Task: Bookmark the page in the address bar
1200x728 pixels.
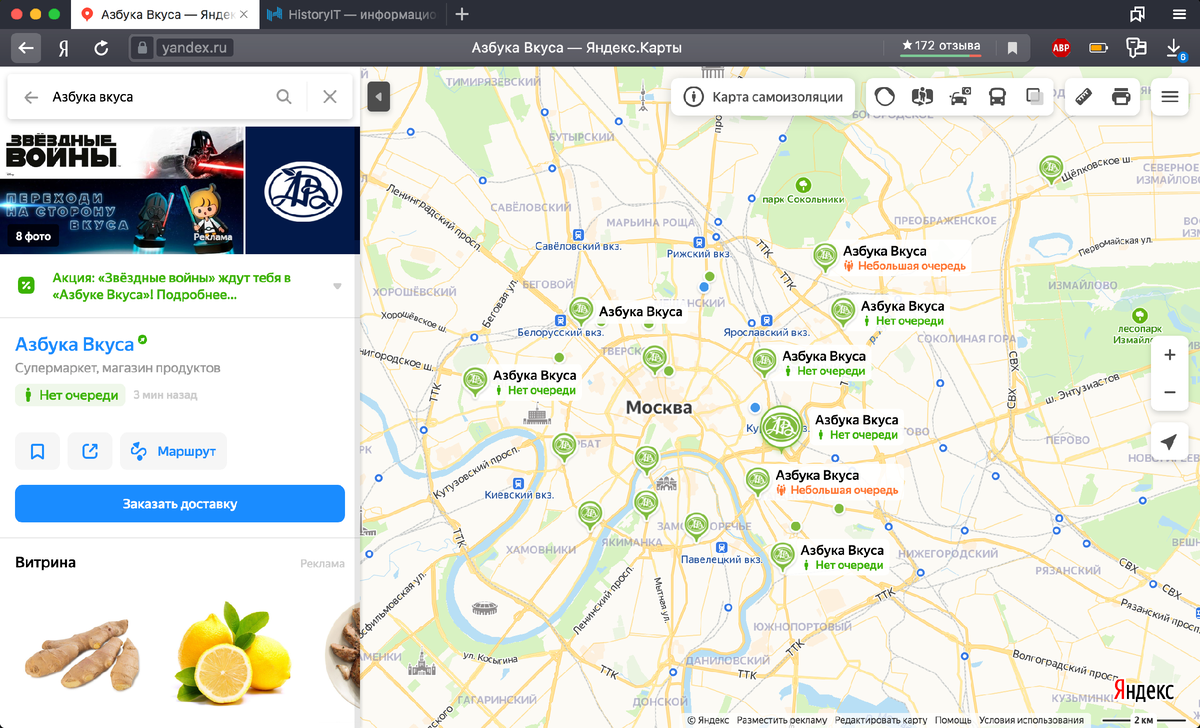Action: coord(1012,47)
